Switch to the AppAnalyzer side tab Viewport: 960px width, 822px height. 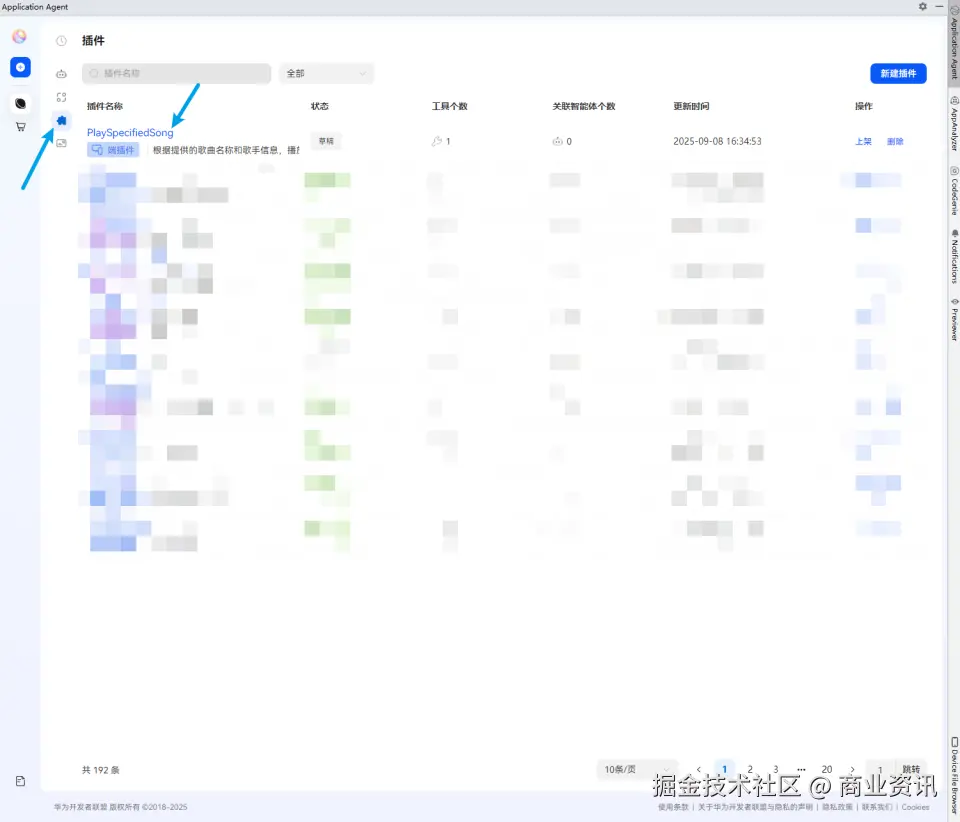[x=954, y=124]
